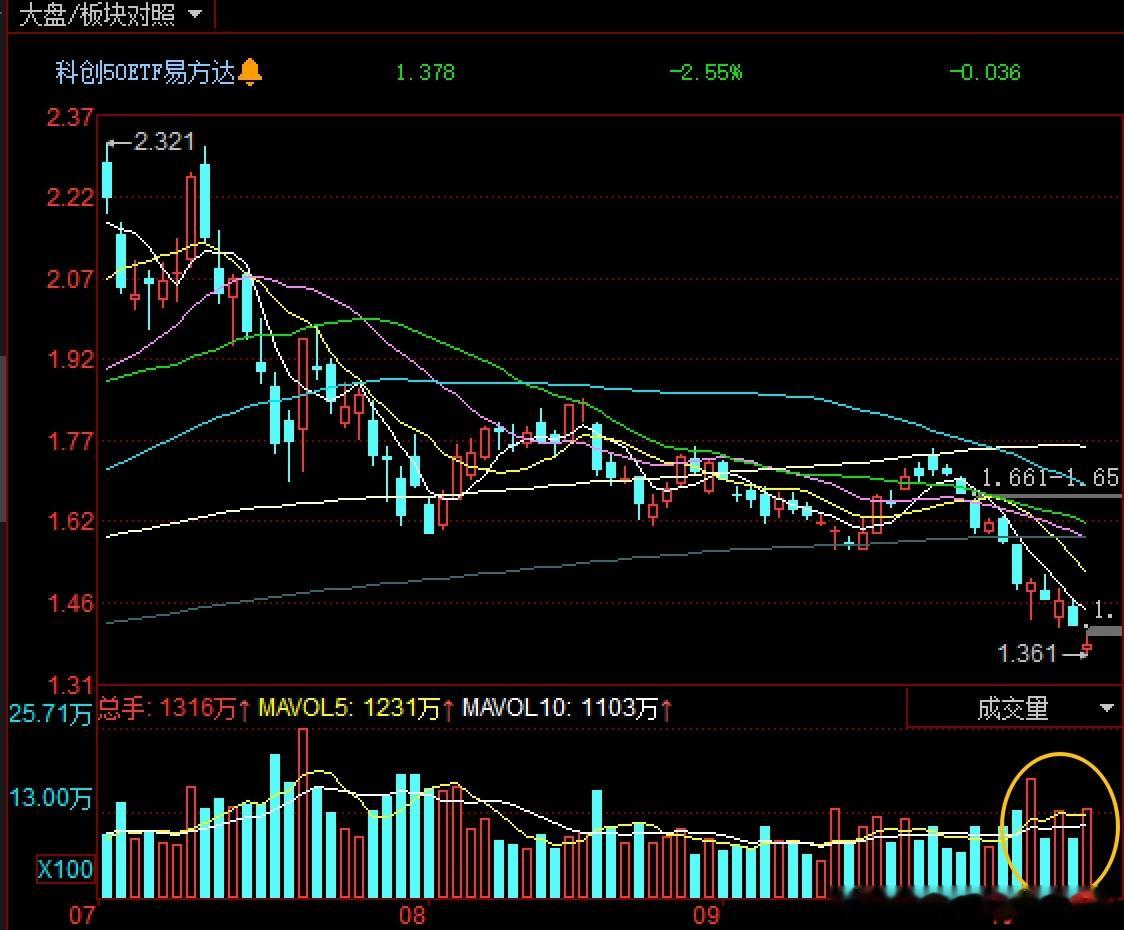The height and width of the screenshot is (930, 1124).
Task: Expand the 成交量 indicator dropdown
Action: [x=1106, y=708]
